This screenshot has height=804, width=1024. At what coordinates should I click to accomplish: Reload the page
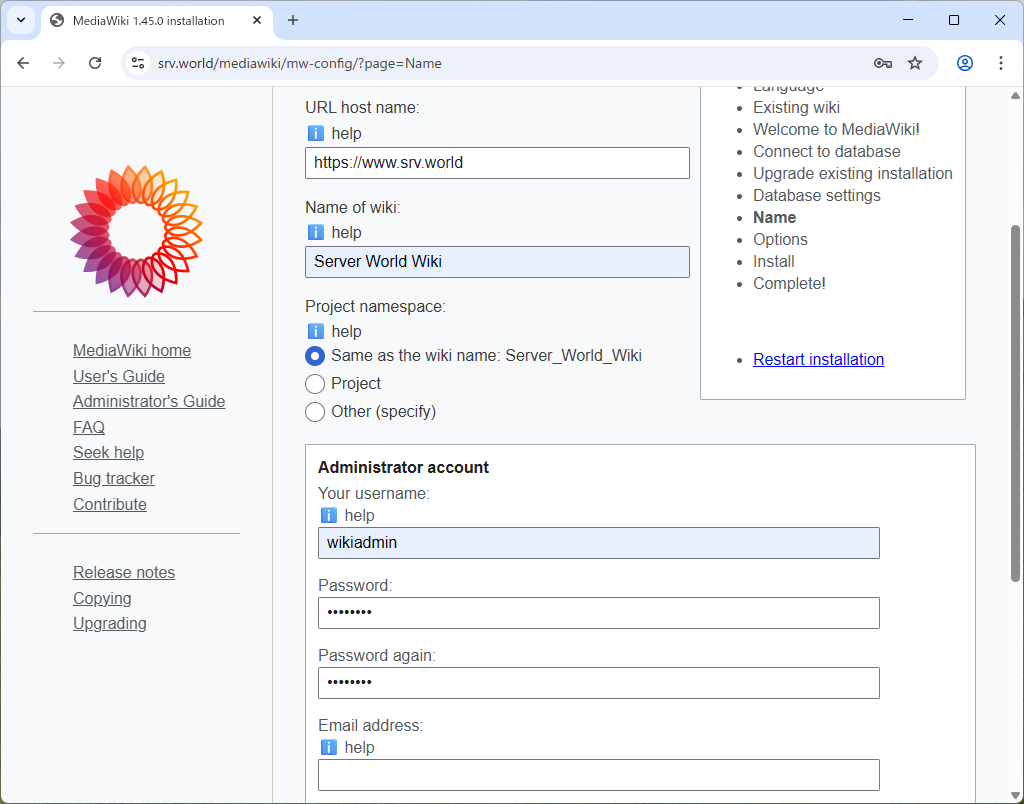coord(95,62)
